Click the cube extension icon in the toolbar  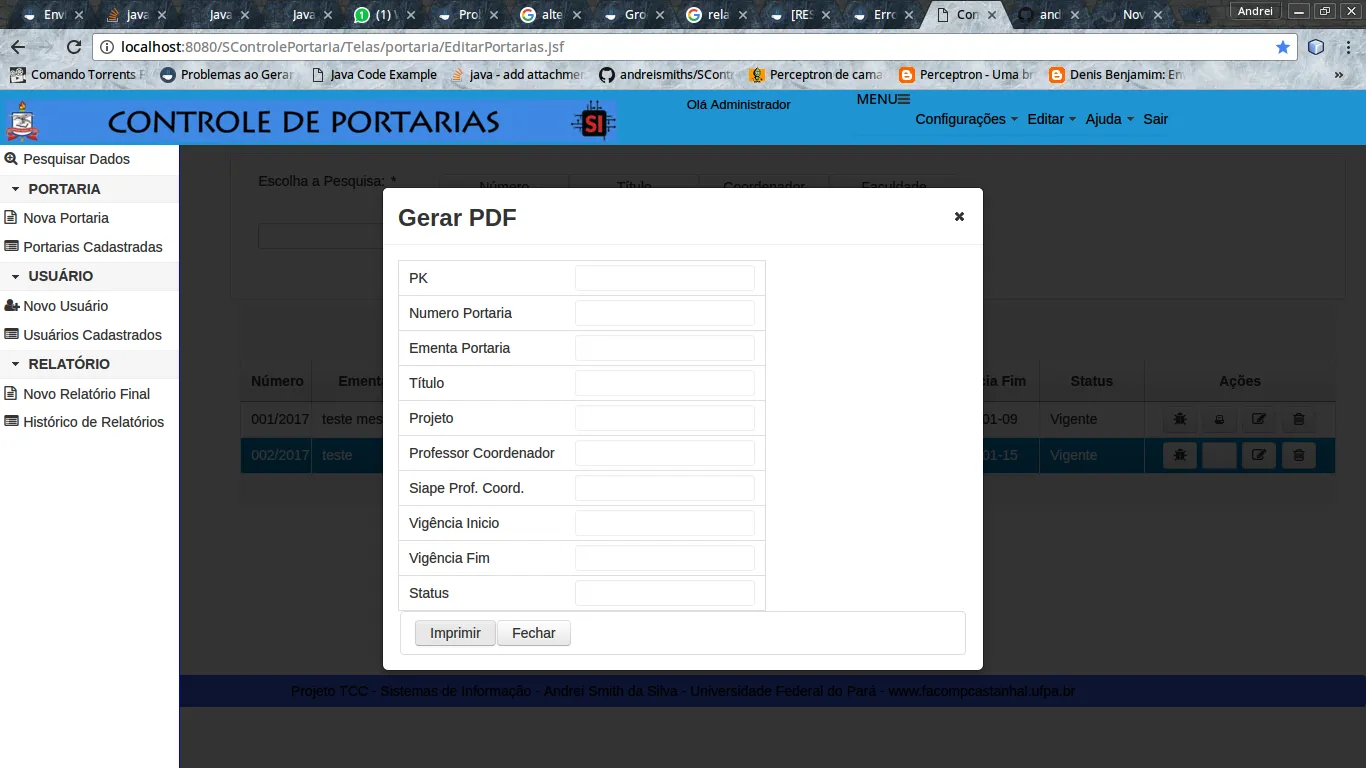(1316, 47)
